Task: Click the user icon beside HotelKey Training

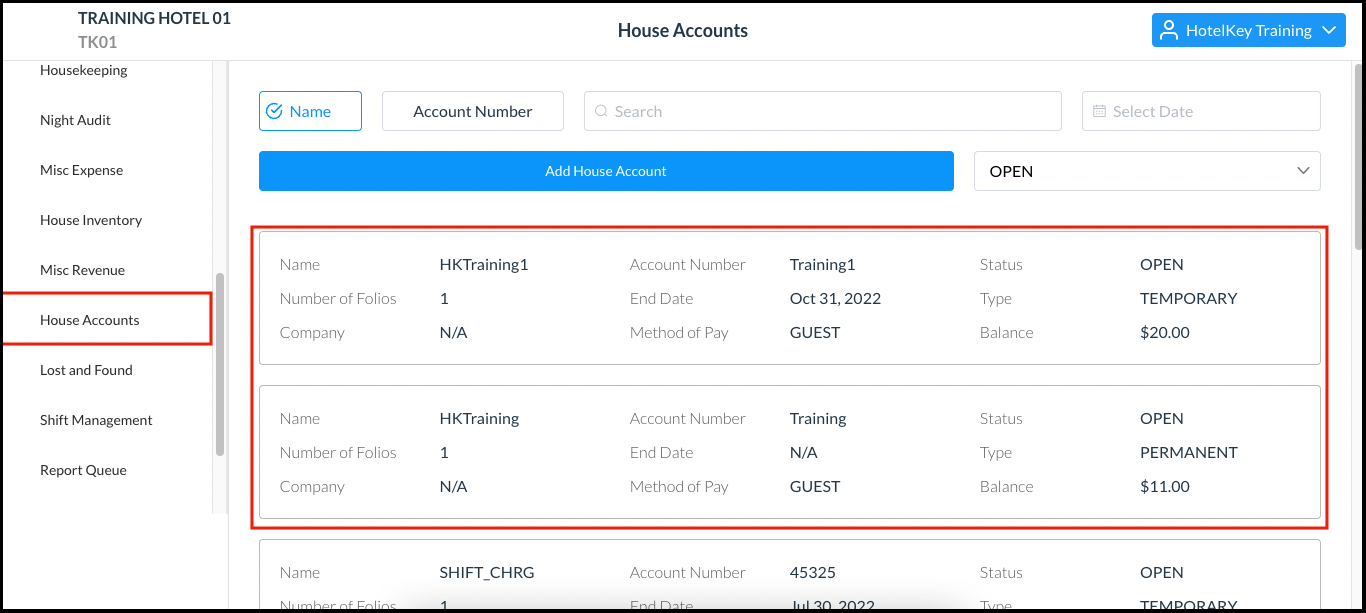Action: point(1168,30)
